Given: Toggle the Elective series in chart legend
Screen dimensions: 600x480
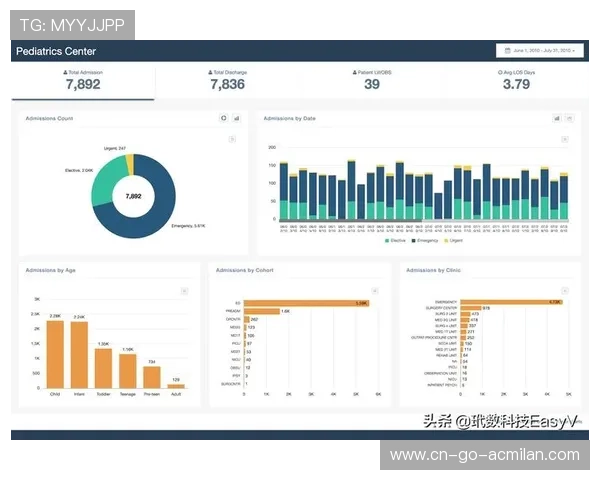Looking at the screenshot, I should coord(394,241).
